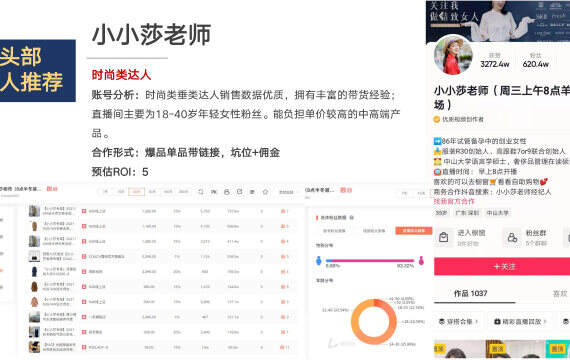Image resolution: width=570 pixels, height=360 pixels.
Task: Expand the 穿搭合集 collection chip
Action: pos(459,321)
